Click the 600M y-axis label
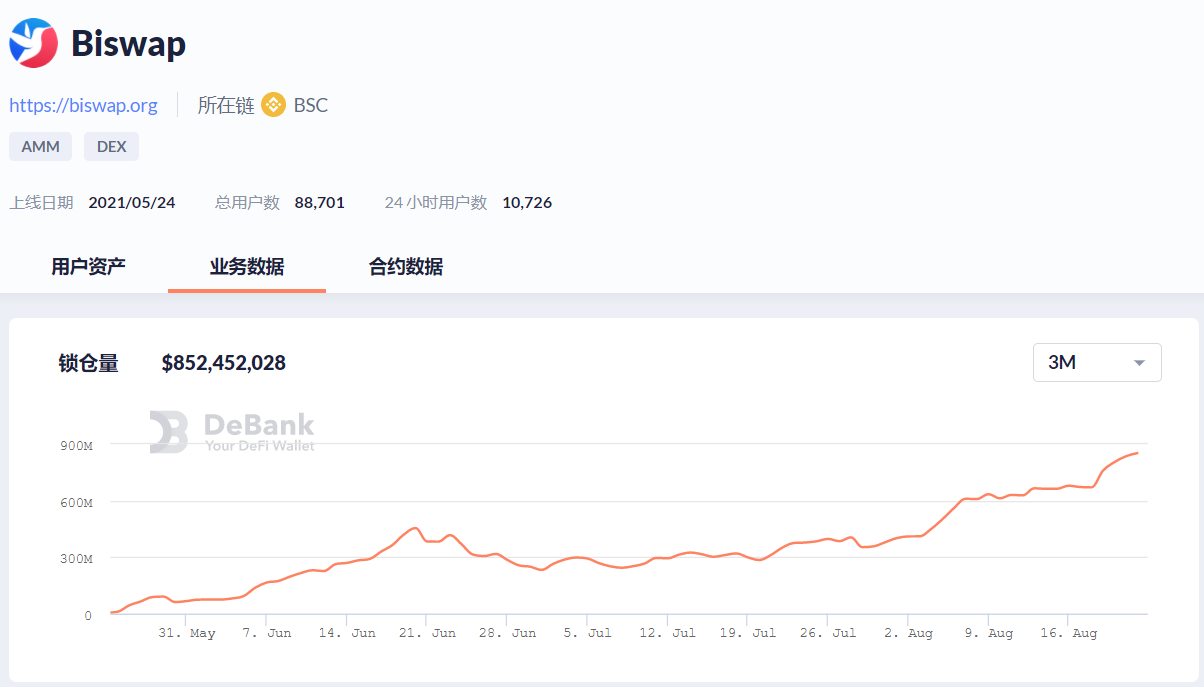Image resolution: width=1204 pixels, height=687 pixels. click(76, 502)
